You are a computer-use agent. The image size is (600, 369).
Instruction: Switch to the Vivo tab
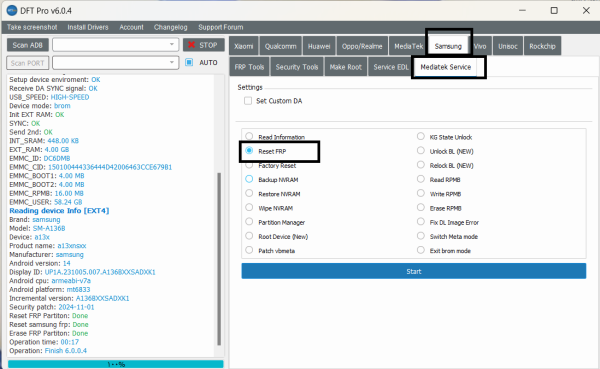(x=481, y=46)
